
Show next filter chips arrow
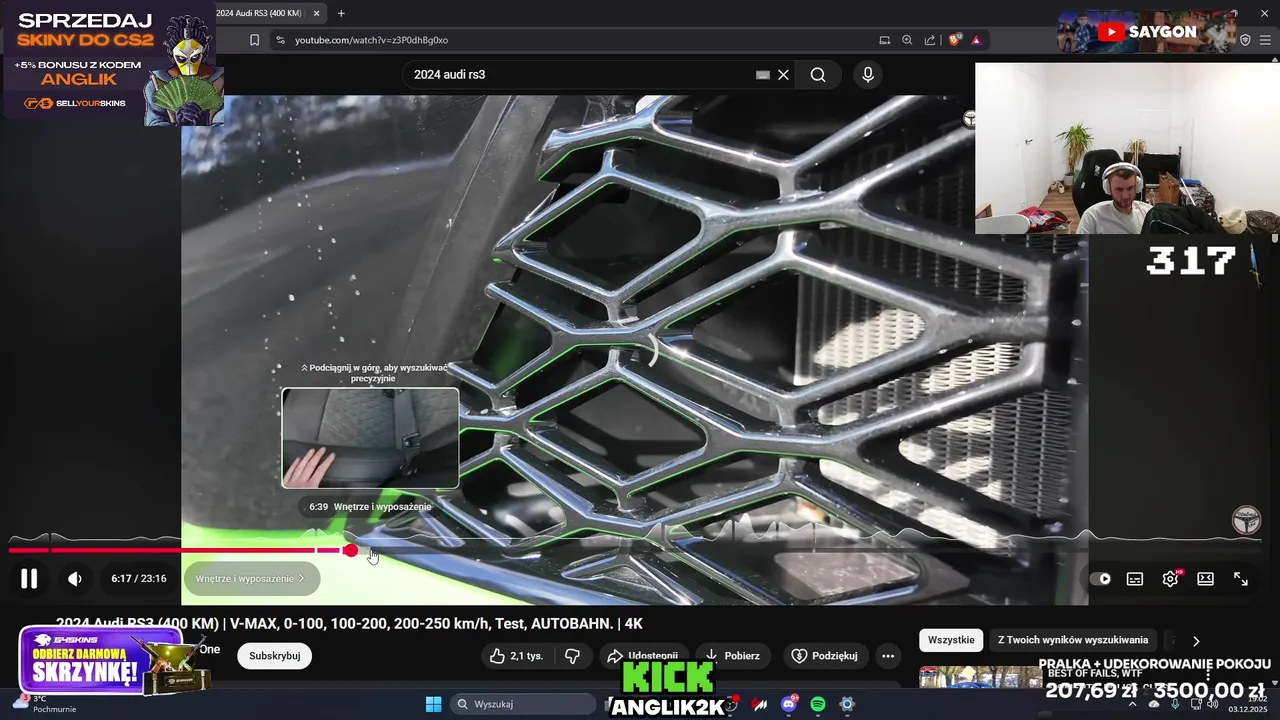tap(1196, 640)
